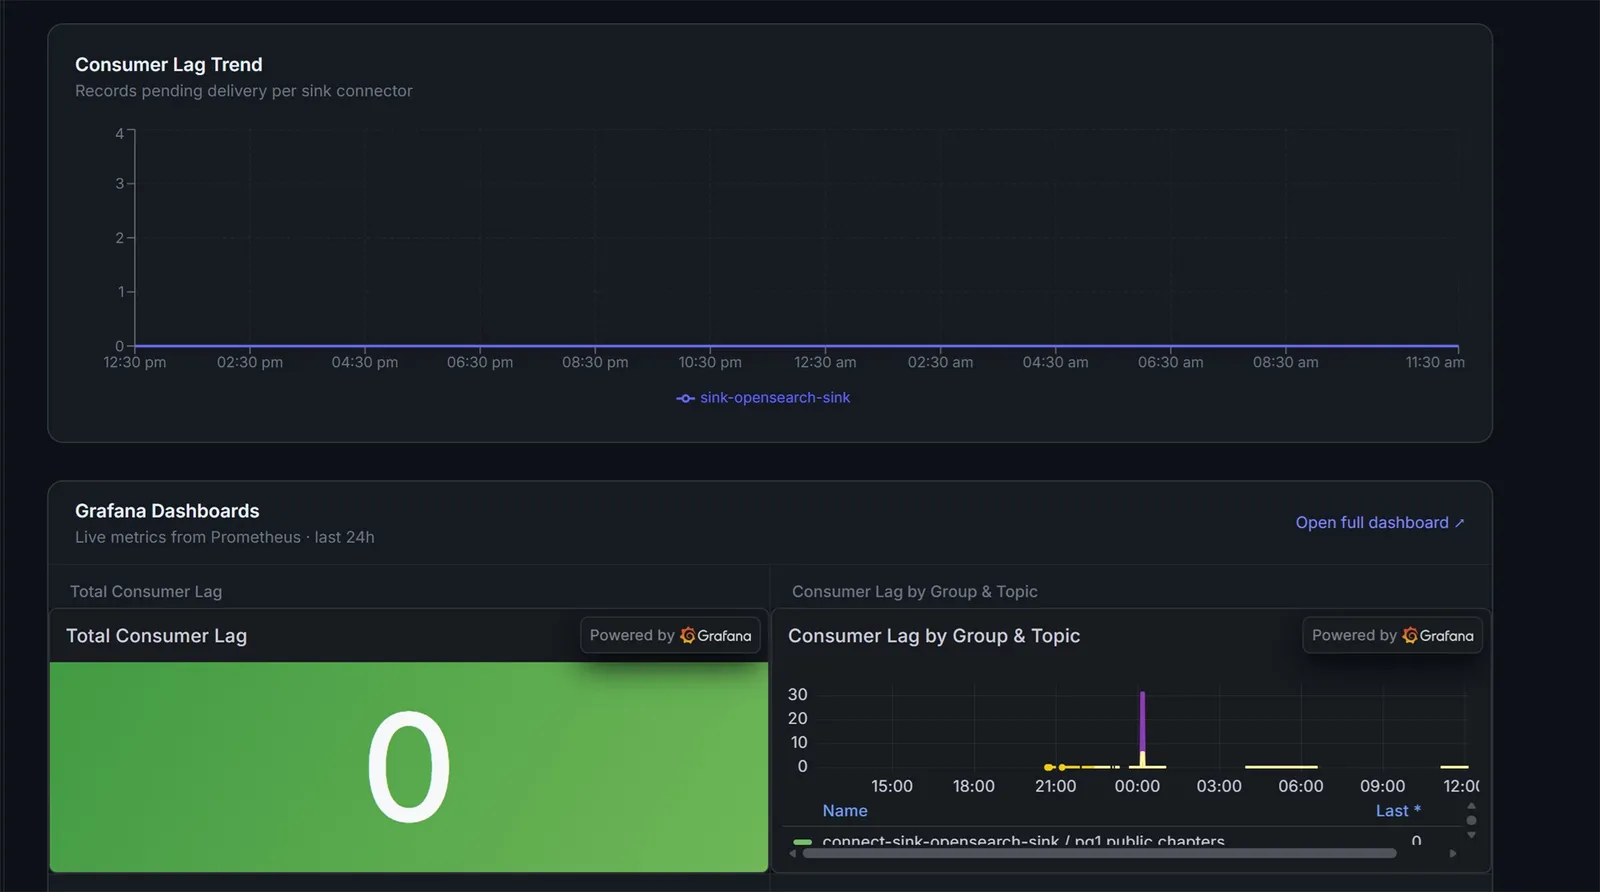Click the 12:30 am x-axis label
This screenshot has height=892, width=1600.
click(x=825, y=362)
